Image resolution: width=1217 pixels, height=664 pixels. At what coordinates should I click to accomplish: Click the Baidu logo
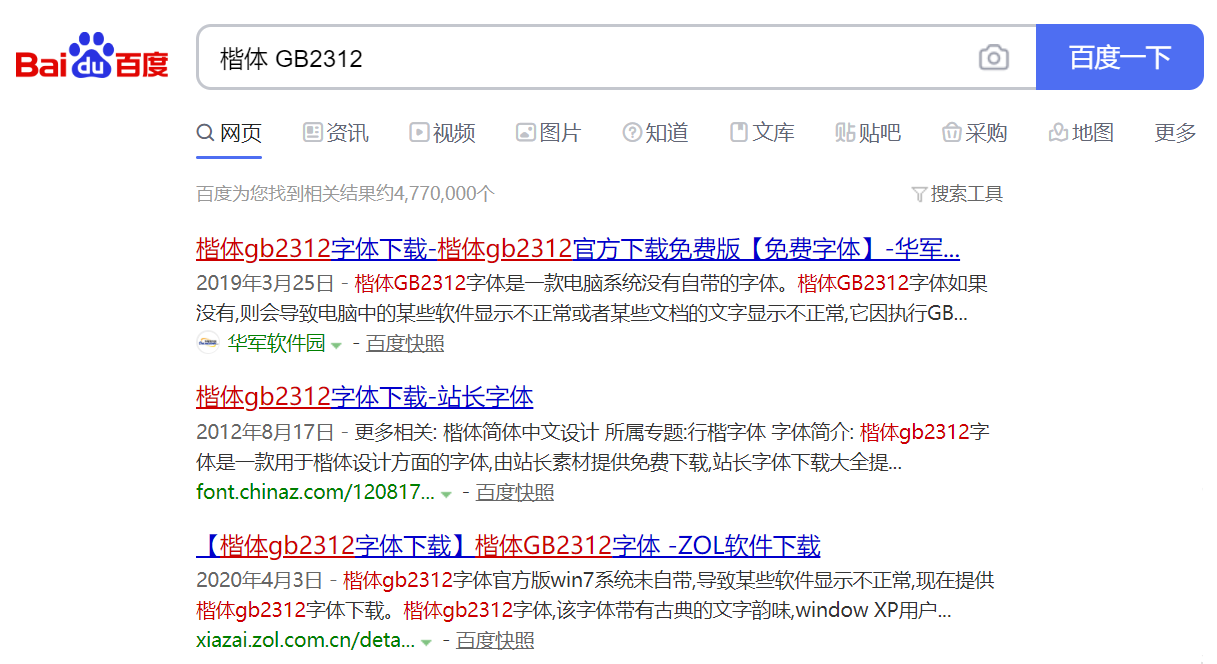pyautogui.click(x=92, y=56)
